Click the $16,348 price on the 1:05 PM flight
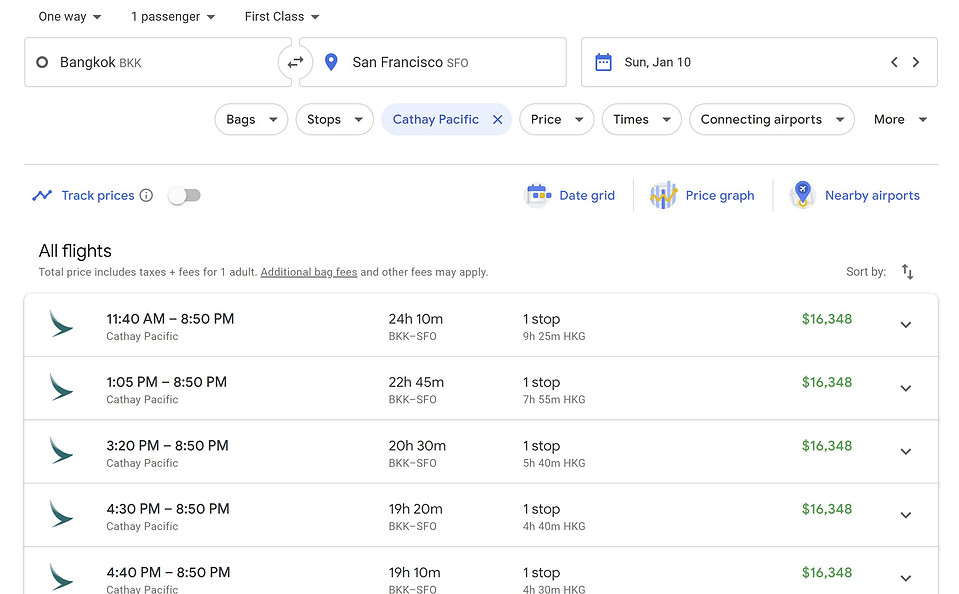 click(827, 382)
